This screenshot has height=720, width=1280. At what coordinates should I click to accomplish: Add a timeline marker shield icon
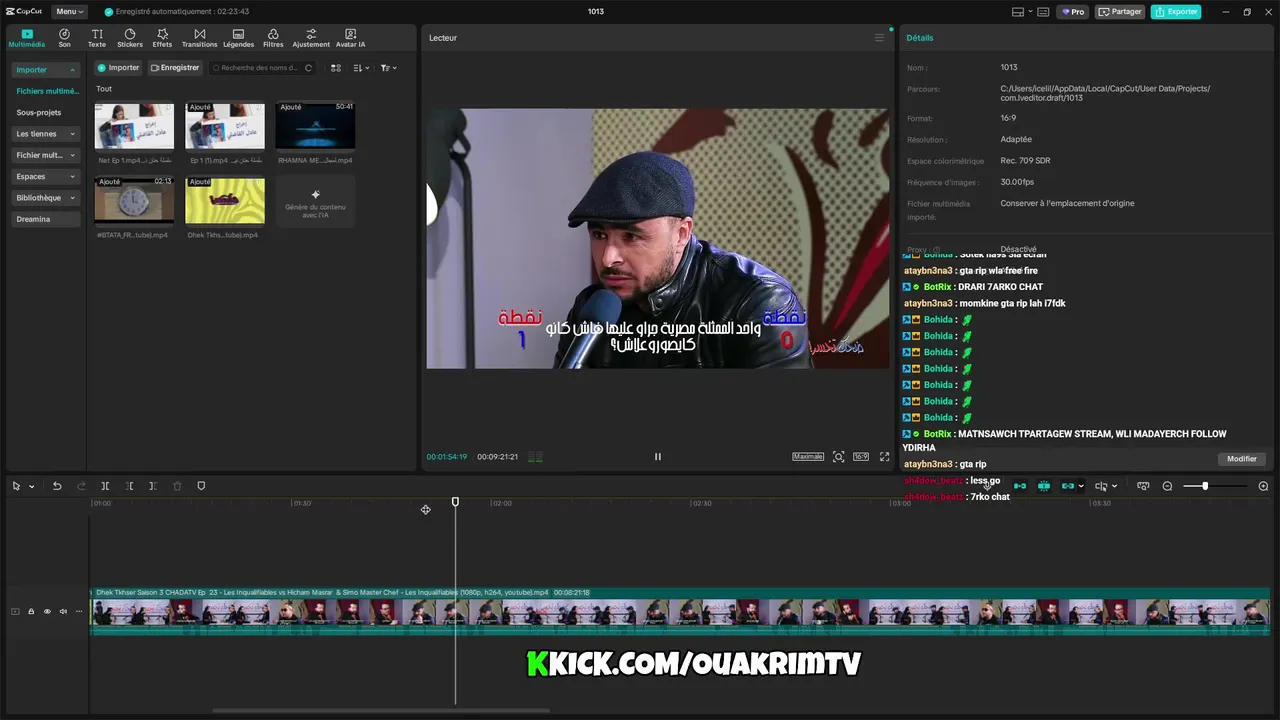pyautogui.click(x=201, y=486)
